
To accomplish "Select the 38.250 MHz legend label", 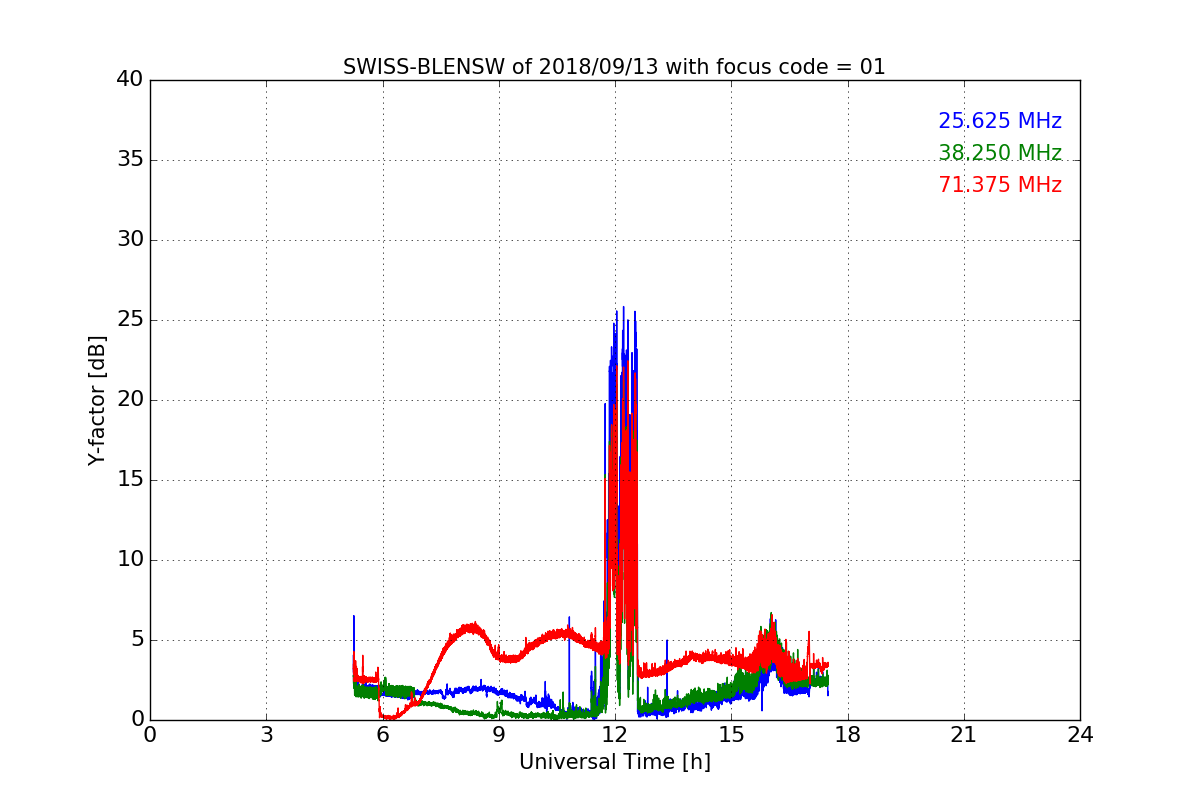I will (1000, 153).
